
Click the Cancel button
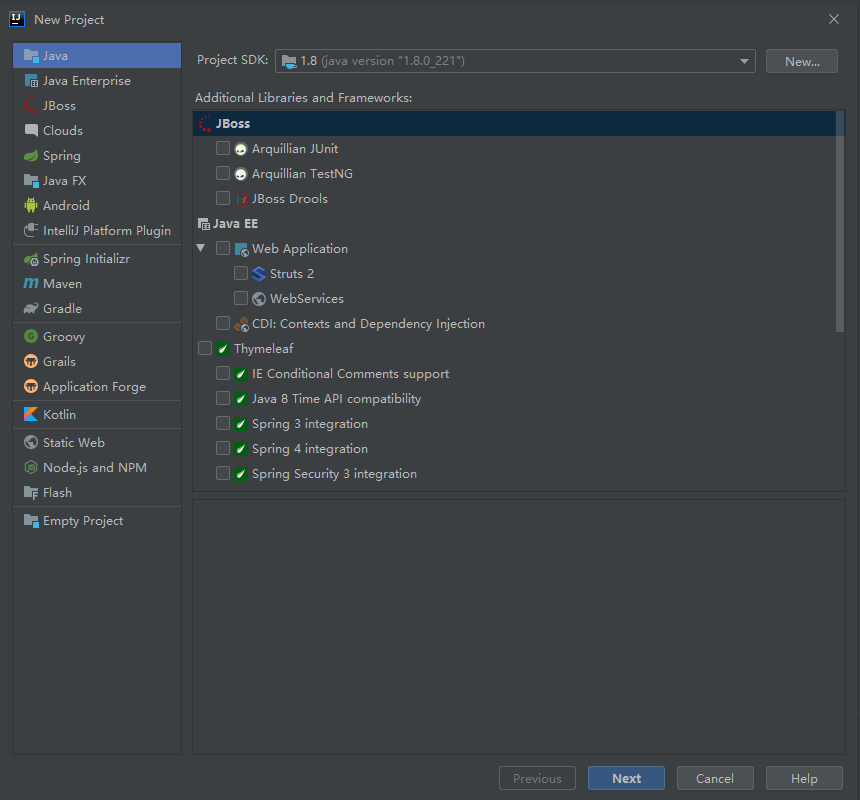pyautogui.click(x=715, y=778)
